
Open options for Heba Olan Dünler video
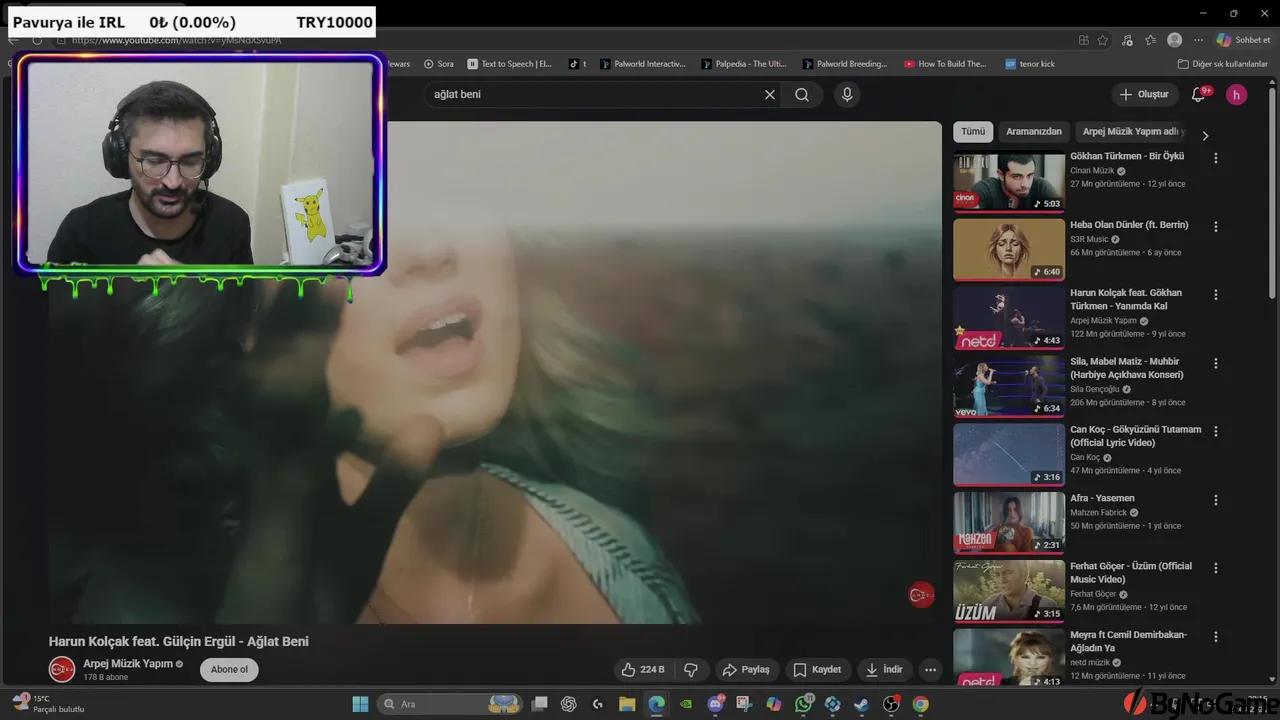(x=1216, y=227)
